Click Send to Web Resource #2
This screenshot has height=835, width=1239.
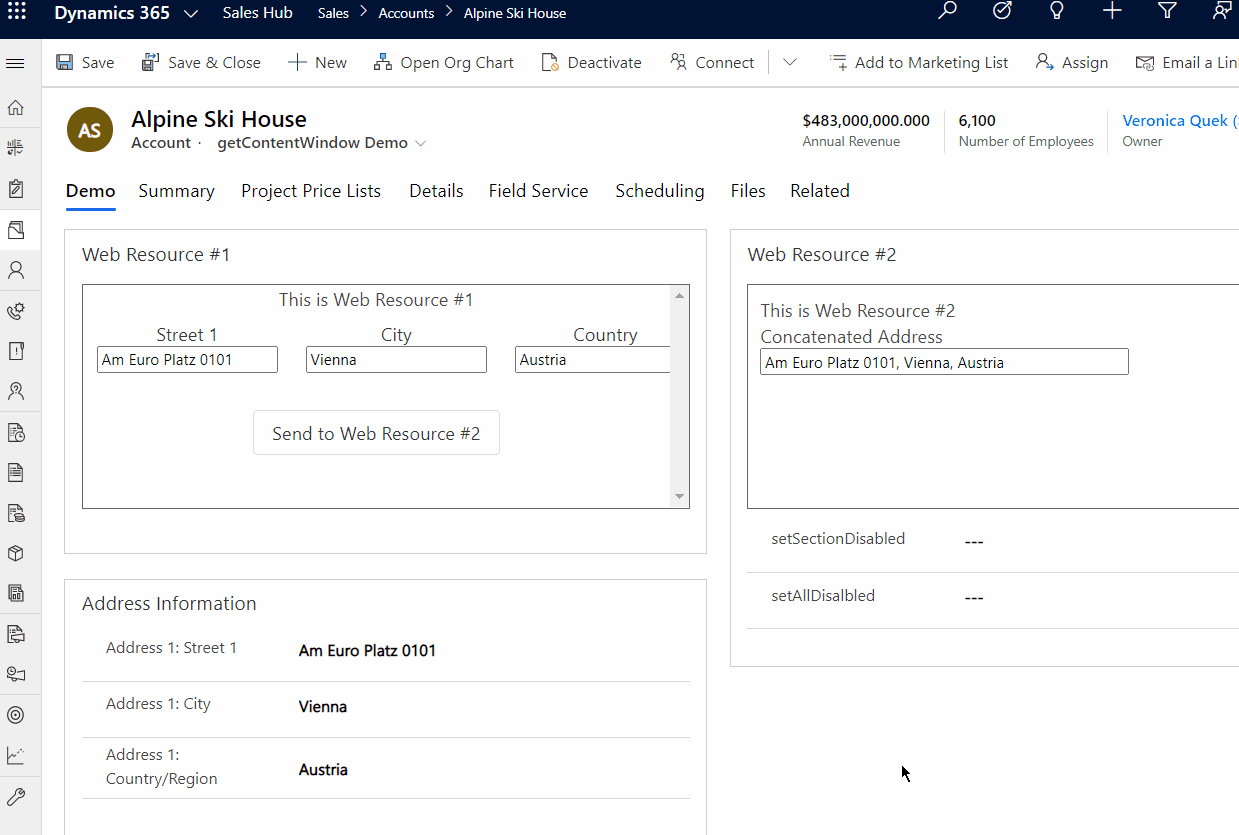[376, 432]
